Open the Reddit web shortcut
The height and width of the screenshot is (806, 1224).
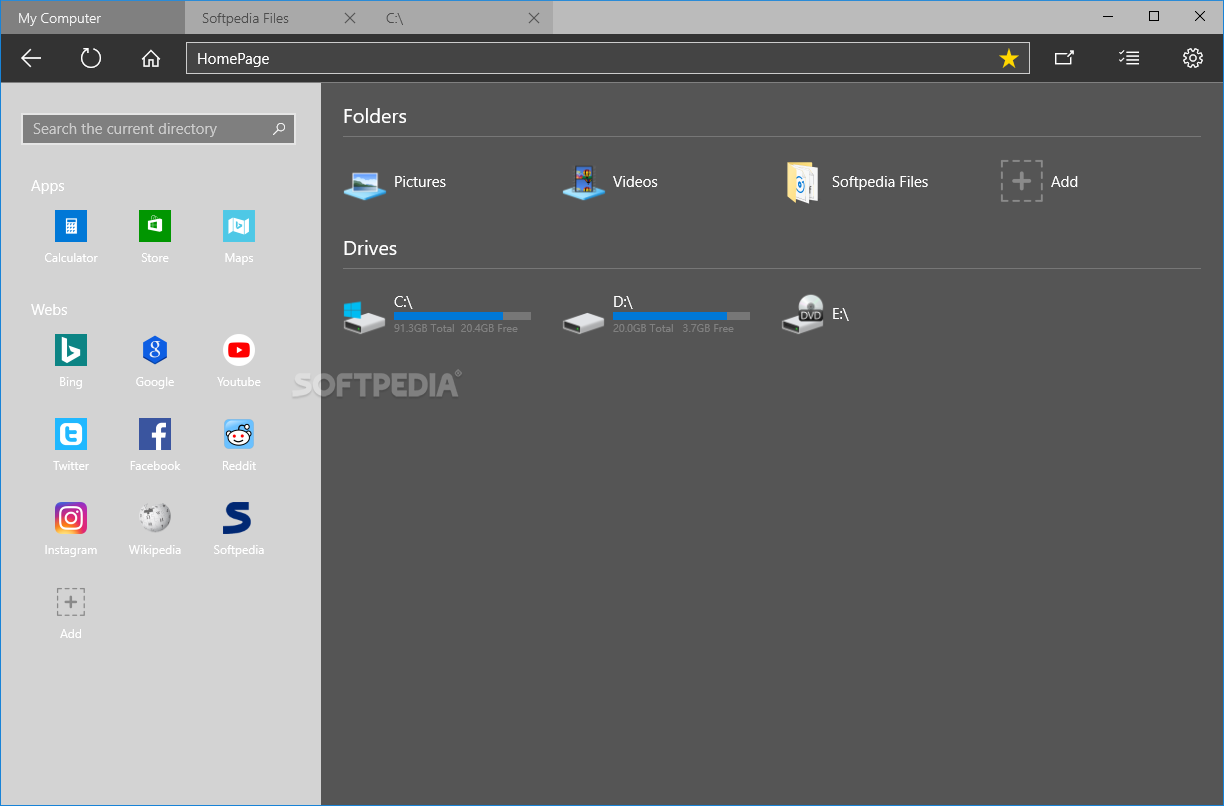coord(239,445)
